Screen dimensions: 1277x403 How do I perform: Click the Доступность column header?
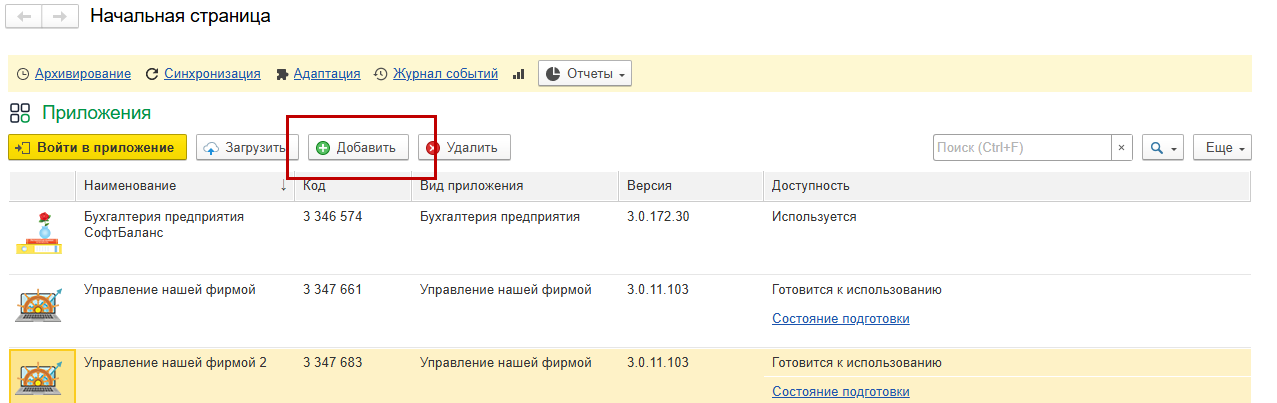1007,186
